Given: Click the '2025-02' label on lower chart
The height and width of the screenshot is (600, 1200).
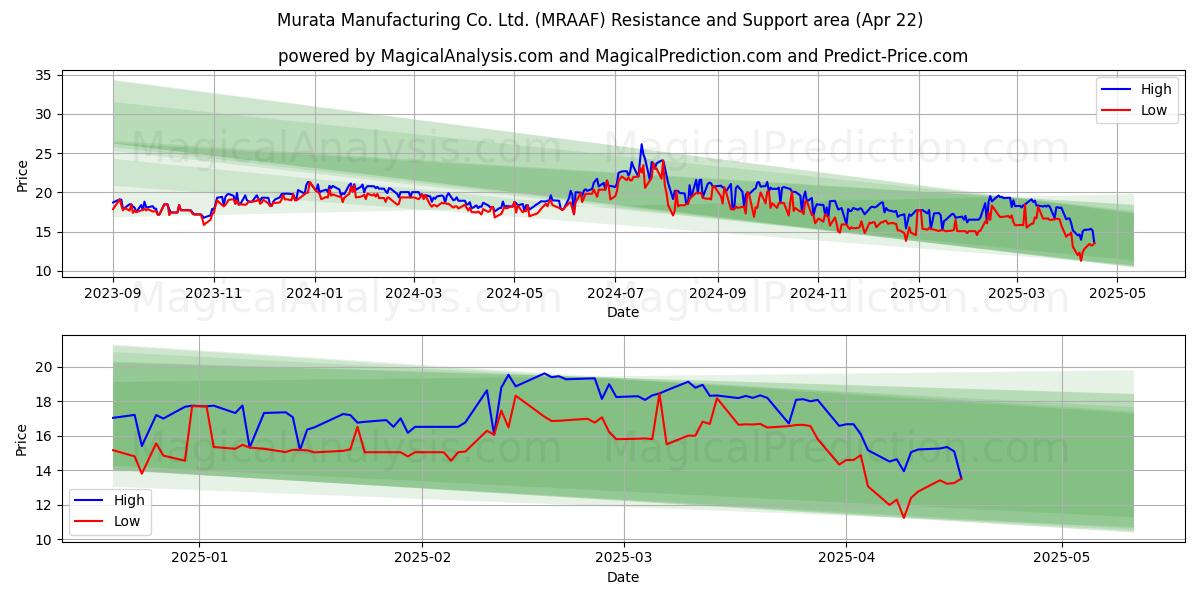Looking at the screenshot, I should coord(422,558).
